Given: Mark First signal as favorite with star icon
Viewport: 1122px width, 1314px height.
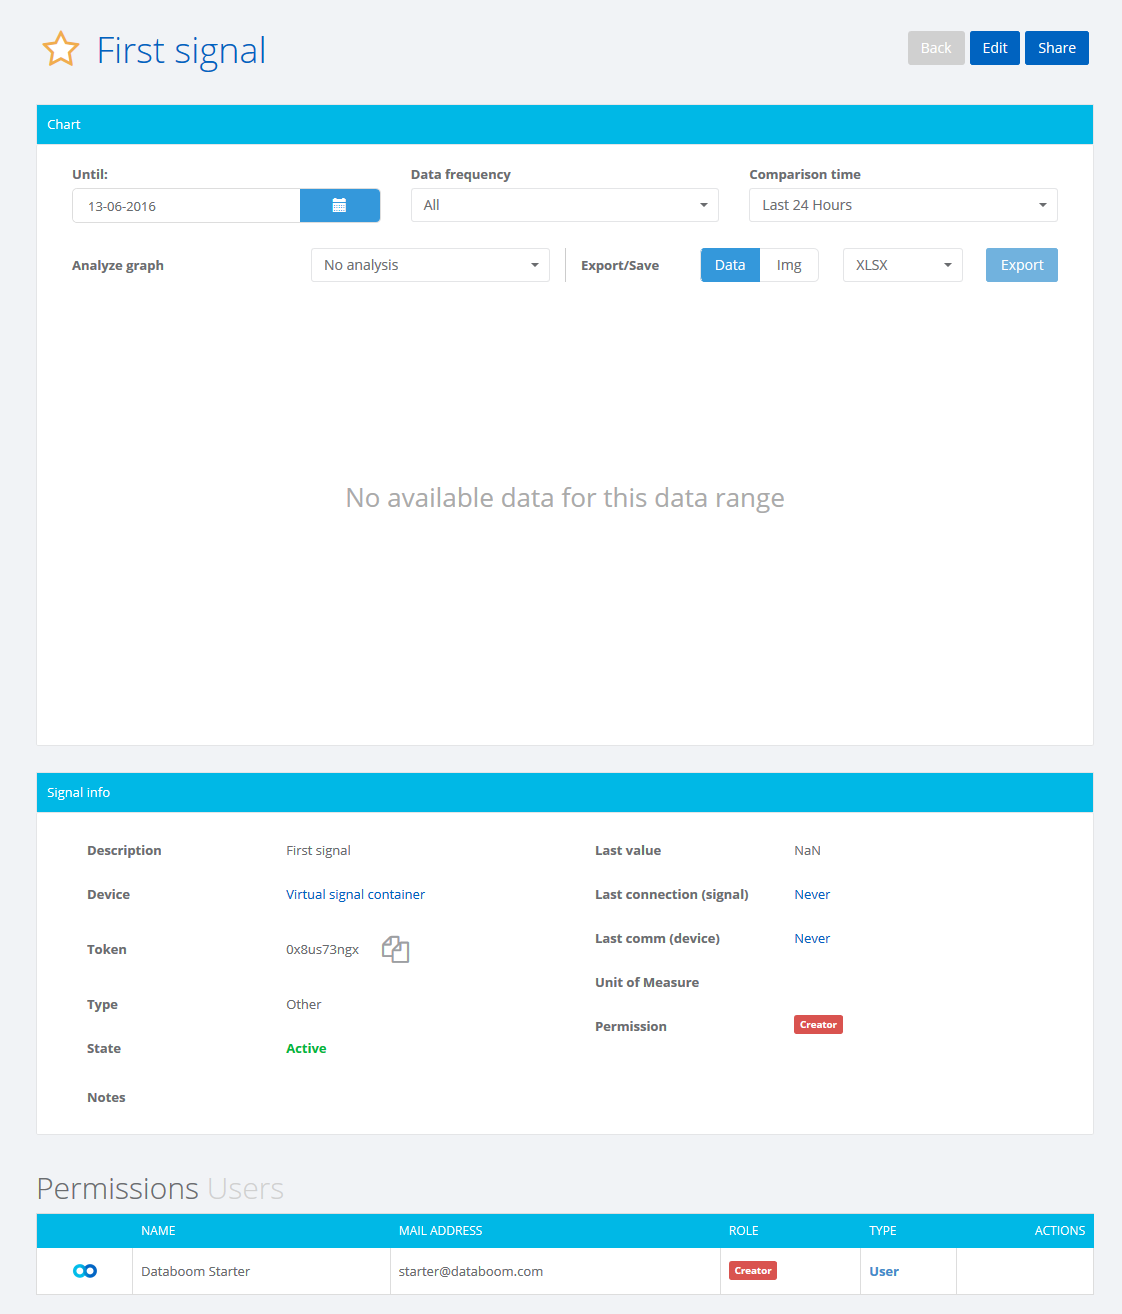Looking at the screenshot, I should (x=61, y=49).
